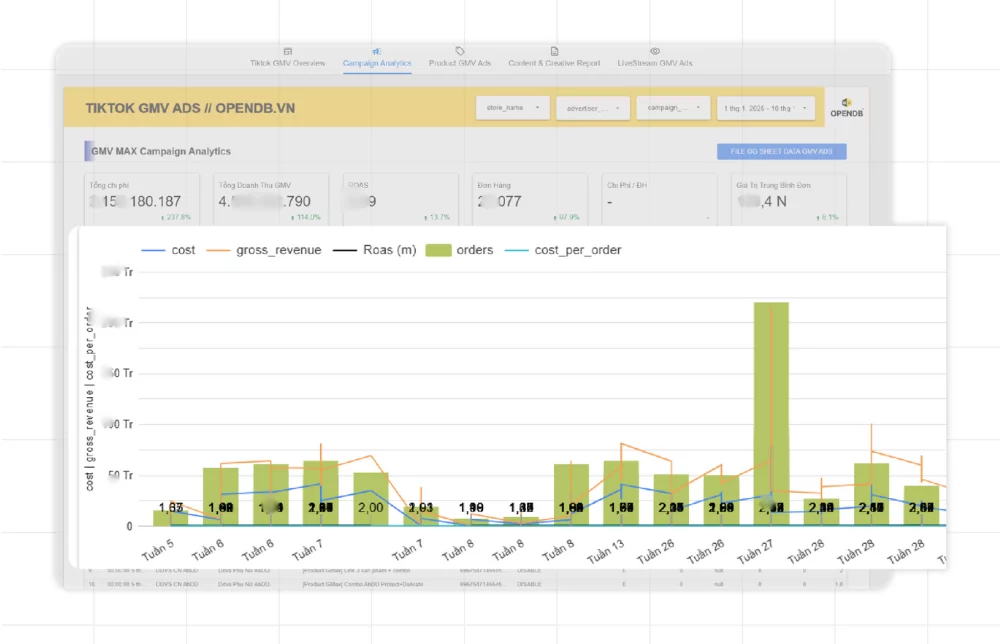Screen dimensions: 1000x644
Task: Open the LiveStream GMV Ads eye icon
Action: pos(654,51)
